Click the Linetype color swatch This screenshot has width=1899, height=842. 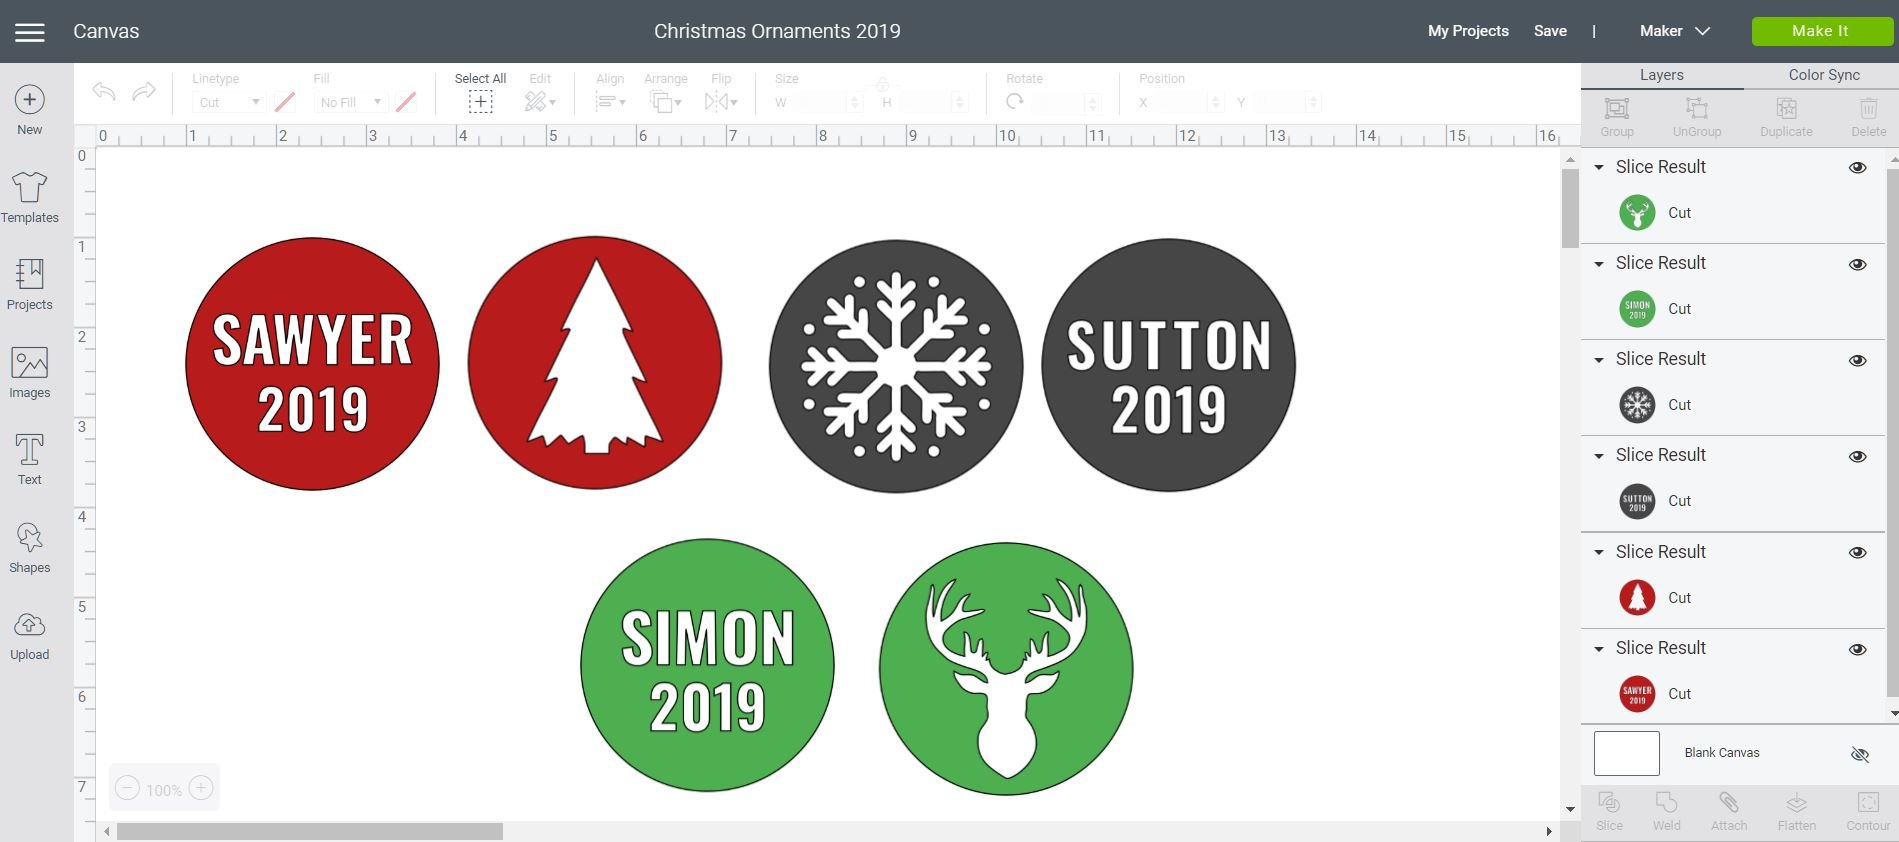pyautogui.click(x=285, y=102)
